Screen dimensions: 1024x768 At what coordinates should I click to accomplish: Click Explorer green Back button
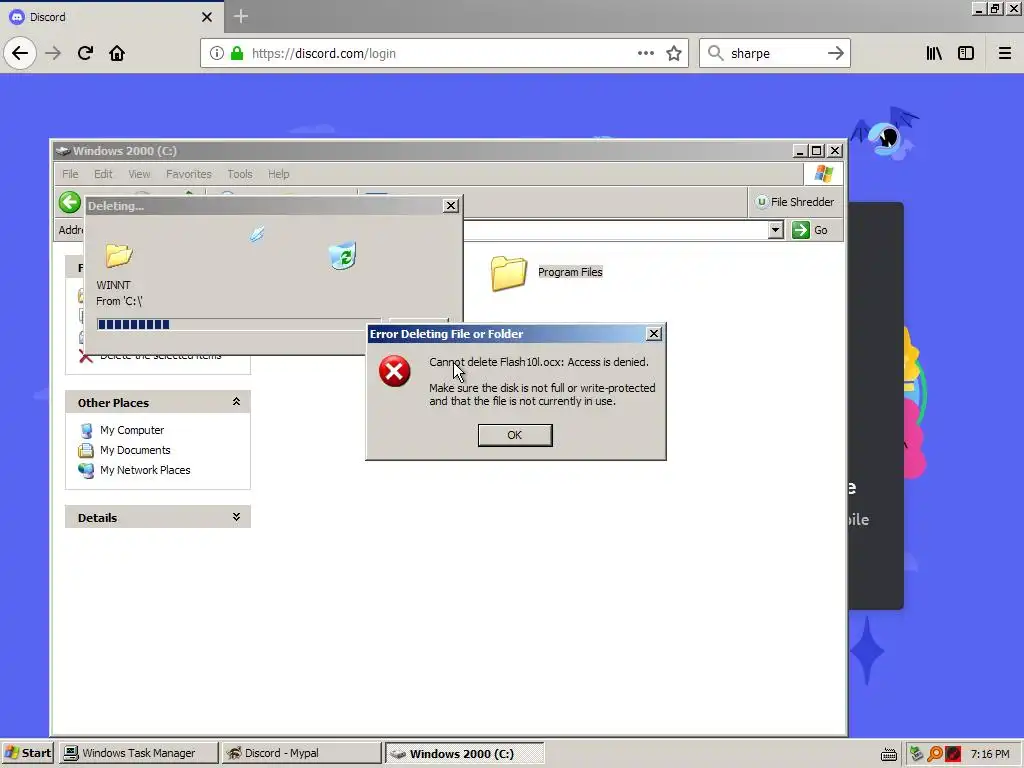click(70, 202)
